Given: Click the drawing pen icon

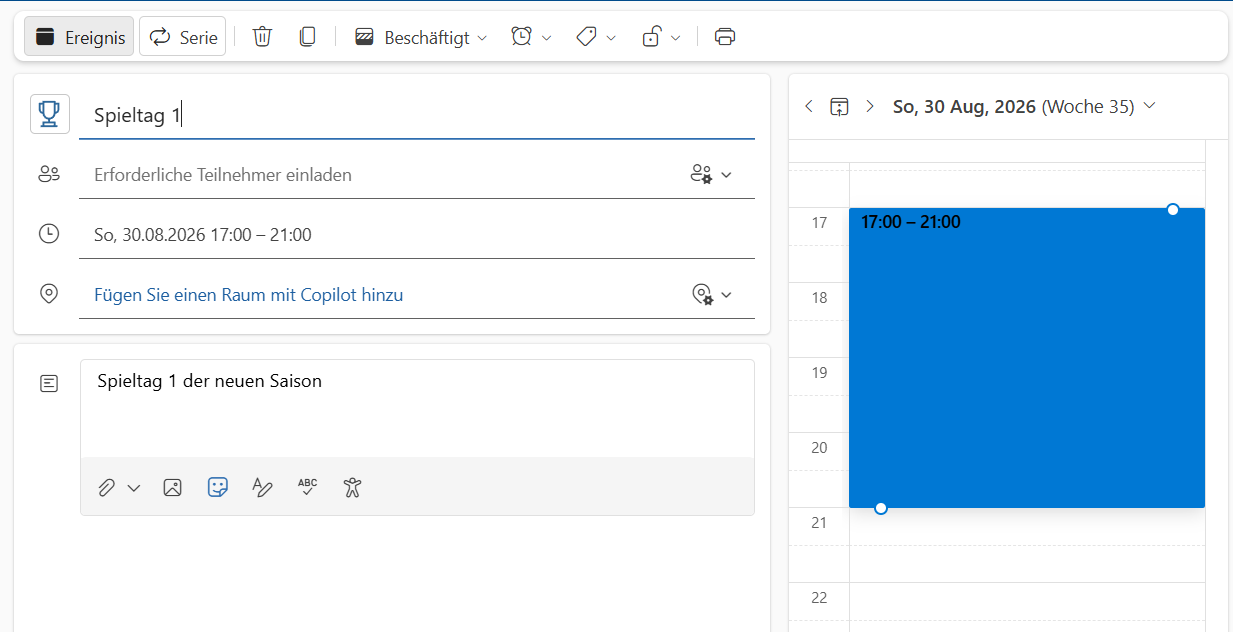Looking at the screenshot, I should coord(262,487).
